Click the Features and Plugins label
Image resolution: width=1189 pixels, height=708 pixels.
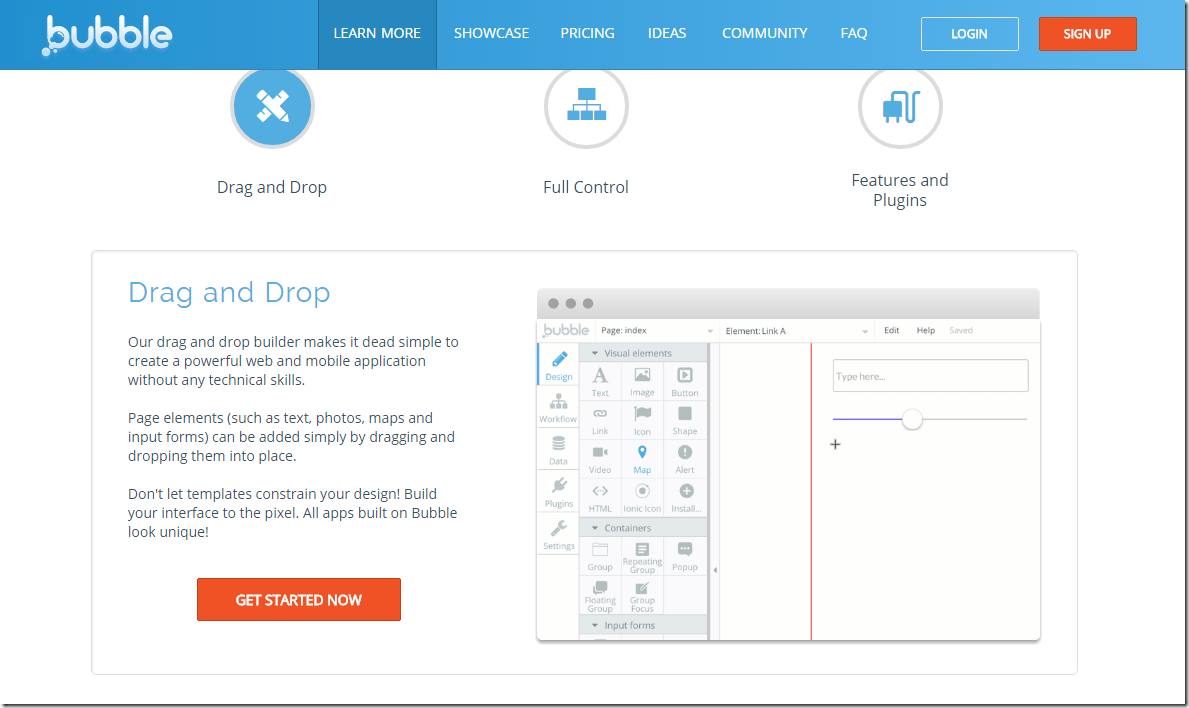tap(900, 190)
